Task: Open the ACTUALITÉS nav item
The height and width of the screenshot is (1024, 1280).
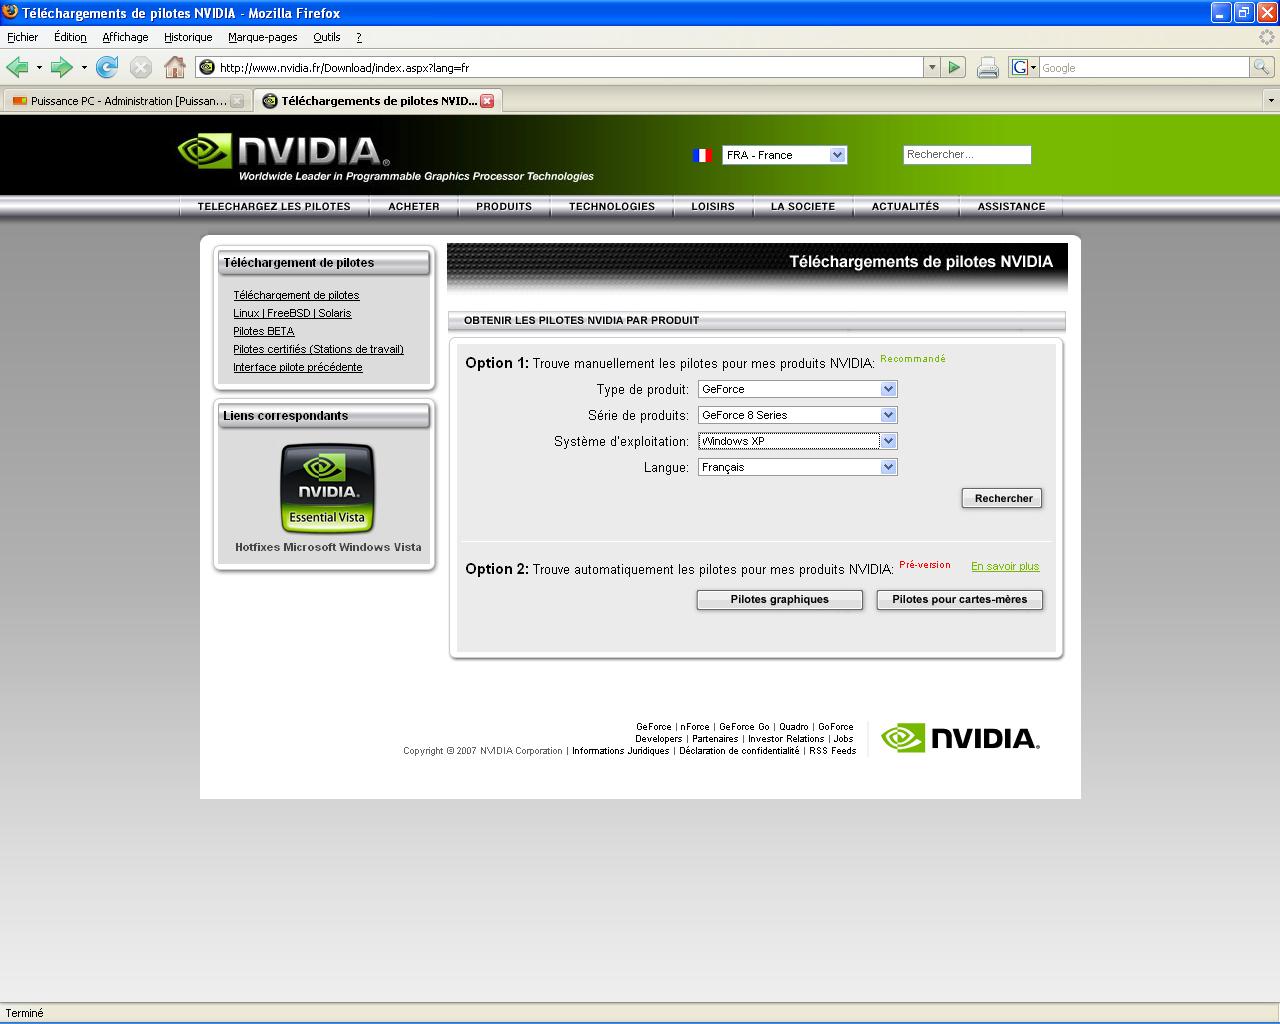Action: tap(906, 206)
